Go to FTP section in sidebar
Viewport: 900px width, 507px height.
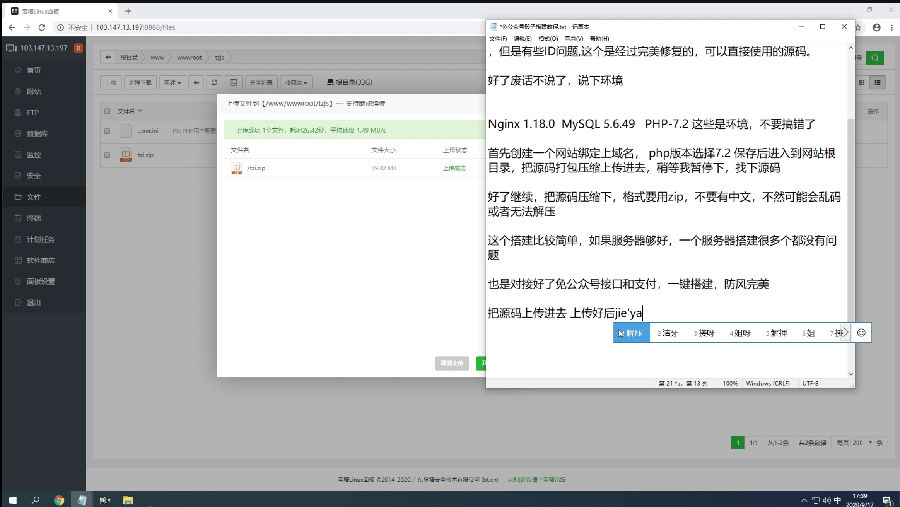point(33,112)
